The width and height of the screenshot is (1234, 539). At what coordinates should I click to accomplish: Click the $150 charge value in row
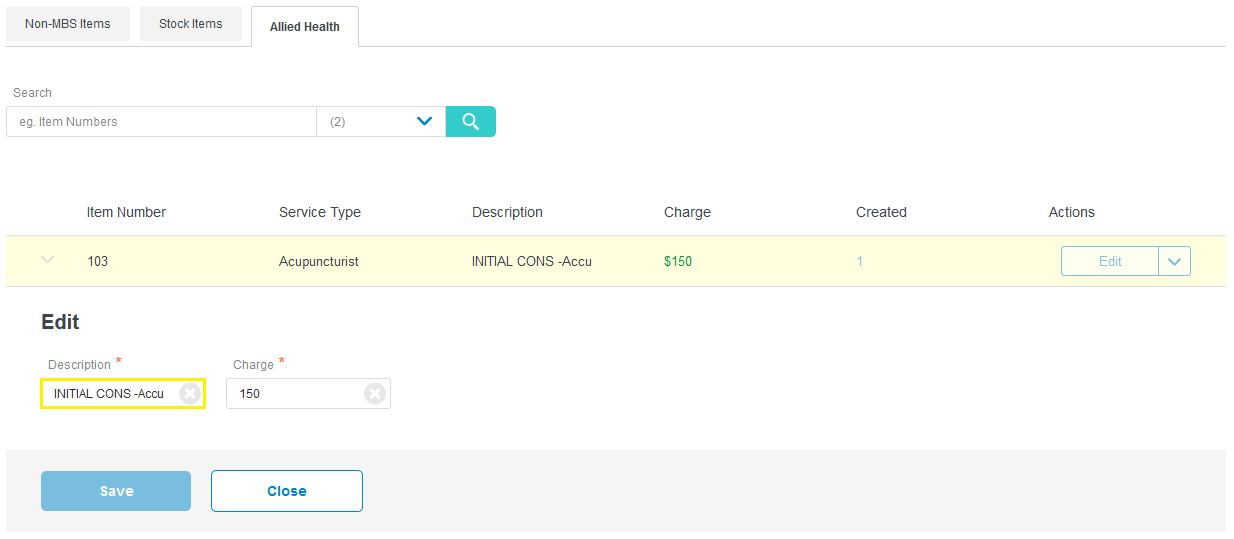[678, 261]
